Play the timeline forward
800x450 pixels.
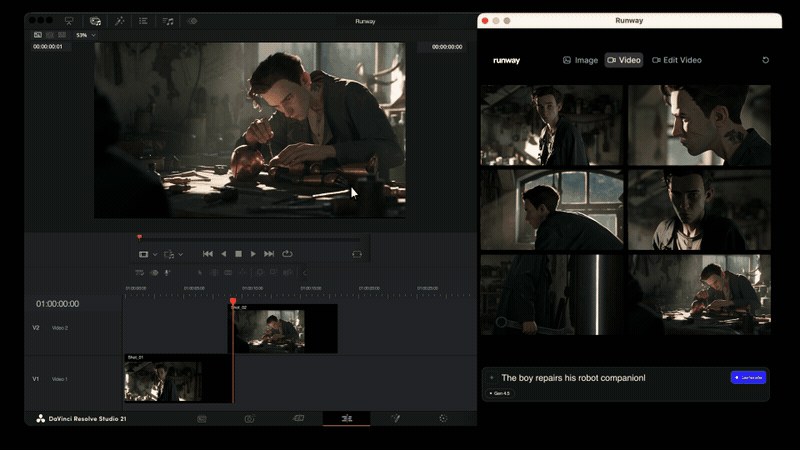click(x=253, y=254)
